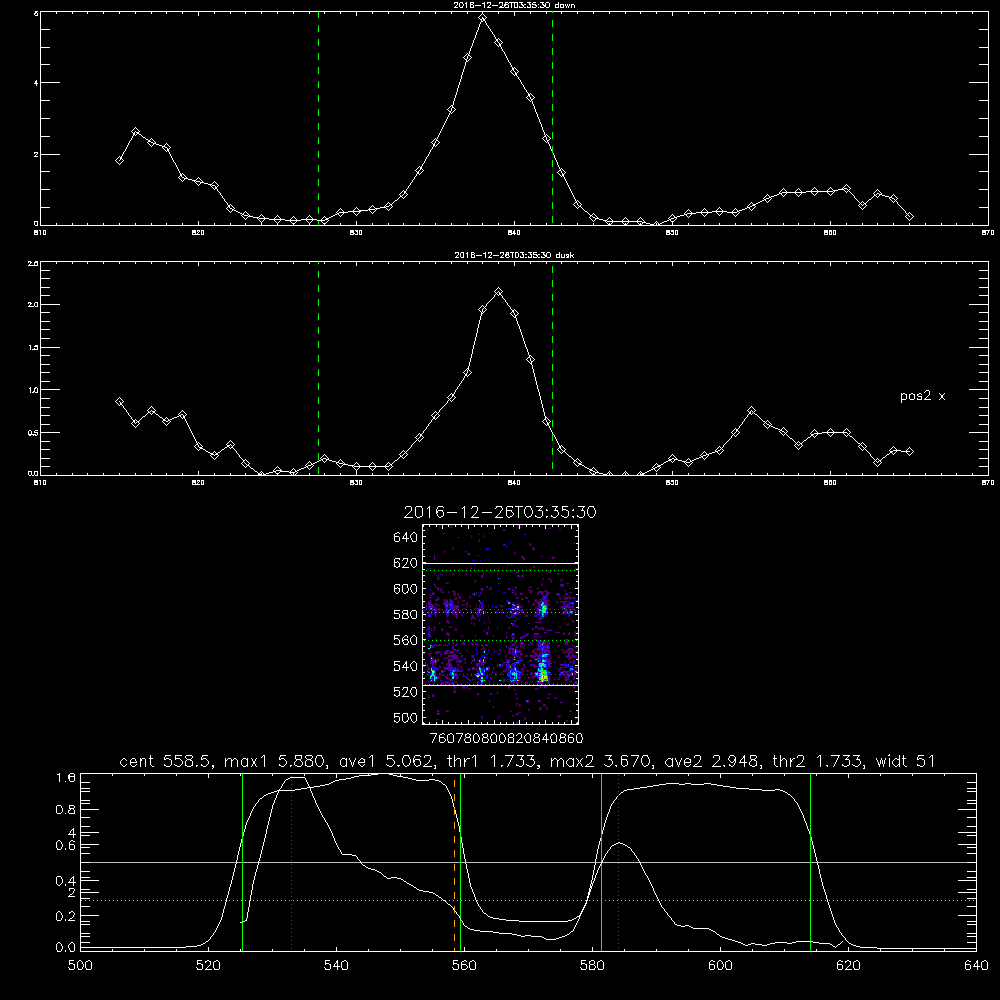
Task: Click the right green dashed line in dusk plot
Action: [552, 368]
